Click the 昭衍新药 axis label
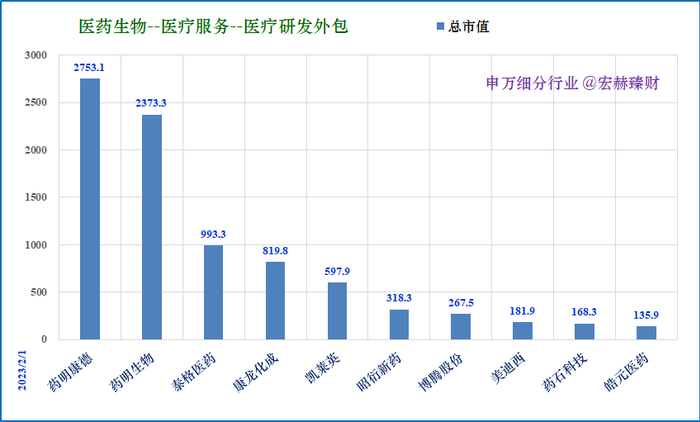The image size is (700, 422). click(379, 372)
